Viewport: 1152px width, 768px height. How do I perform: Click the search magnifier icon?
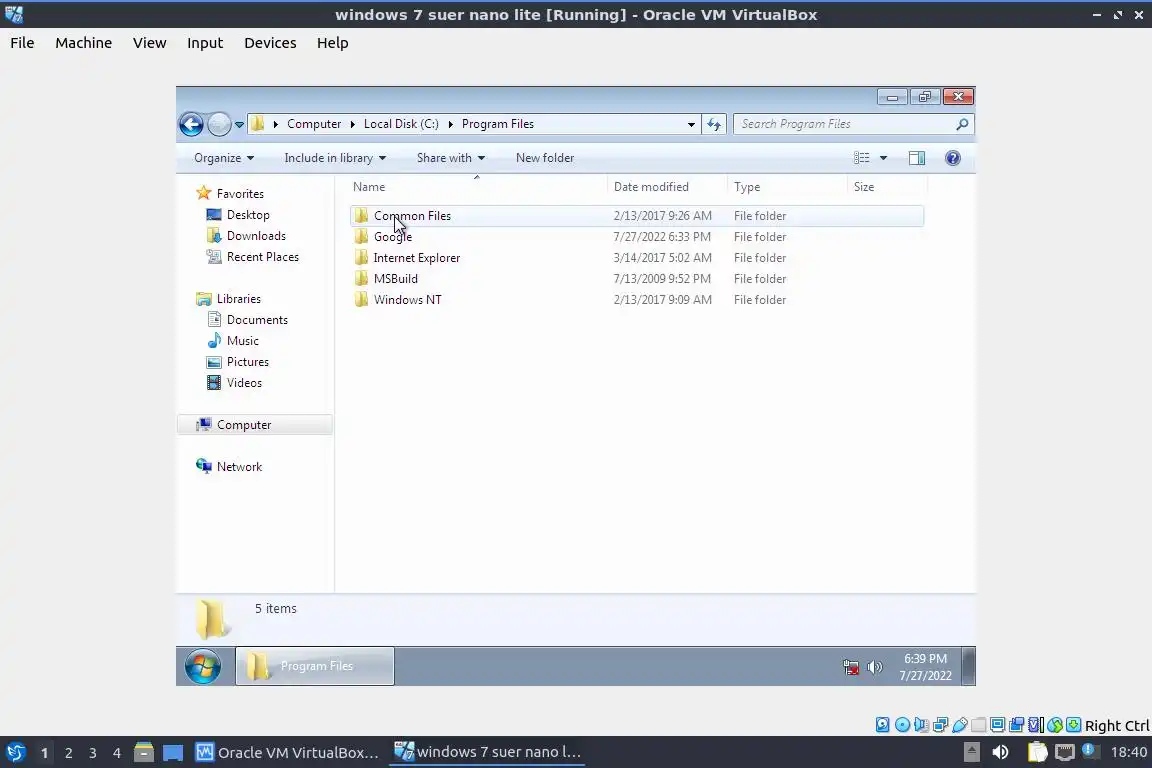click(x=962, y=124)
